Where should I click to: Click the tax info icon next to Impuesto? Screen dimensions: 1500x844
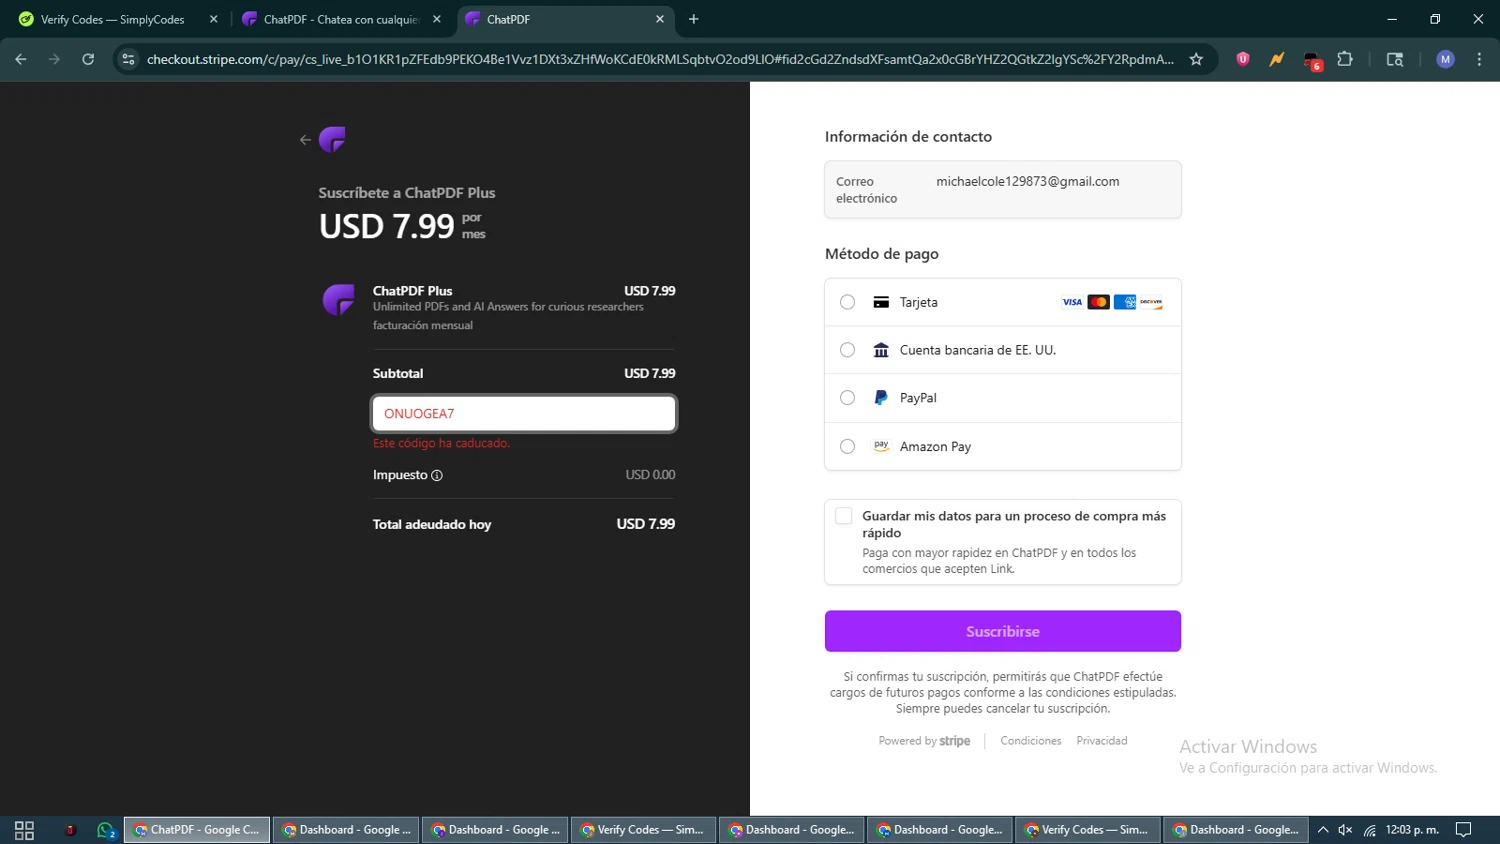click(437, 476)
